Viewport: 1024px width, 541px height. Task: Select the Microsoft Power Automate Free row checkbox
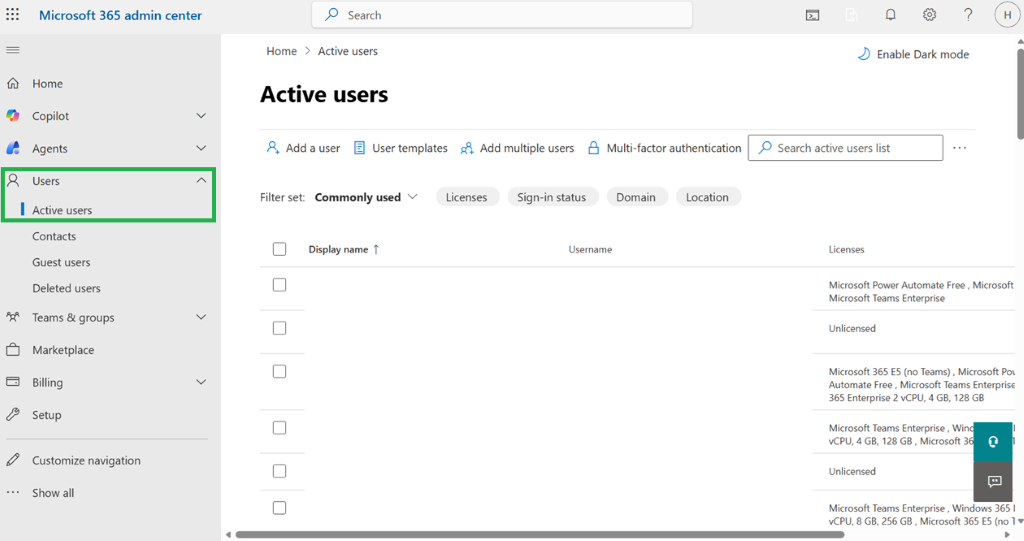click(280, 285)
